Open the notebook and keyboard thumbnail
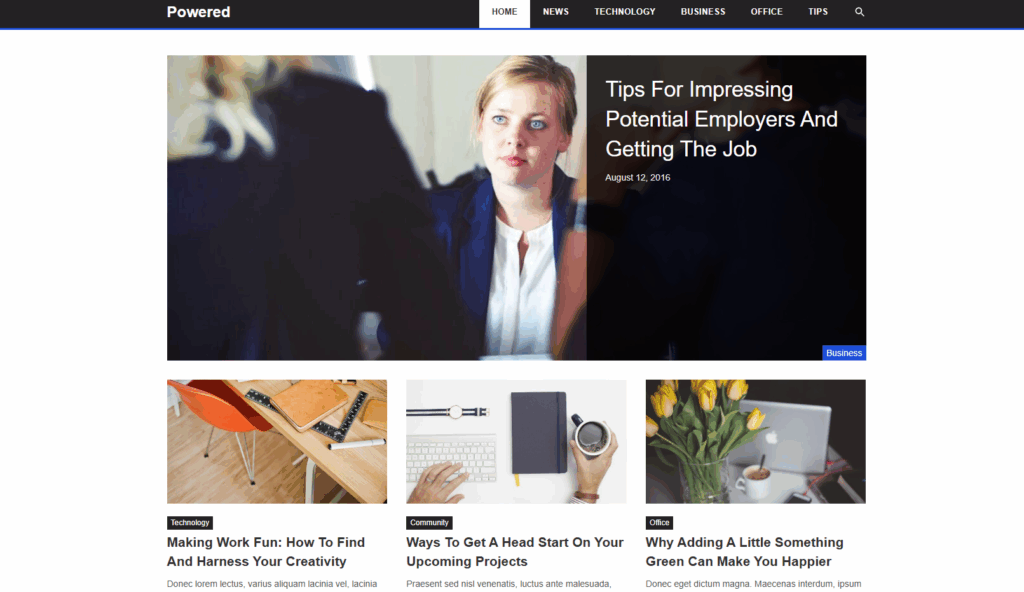 click(x=516, y=442)
